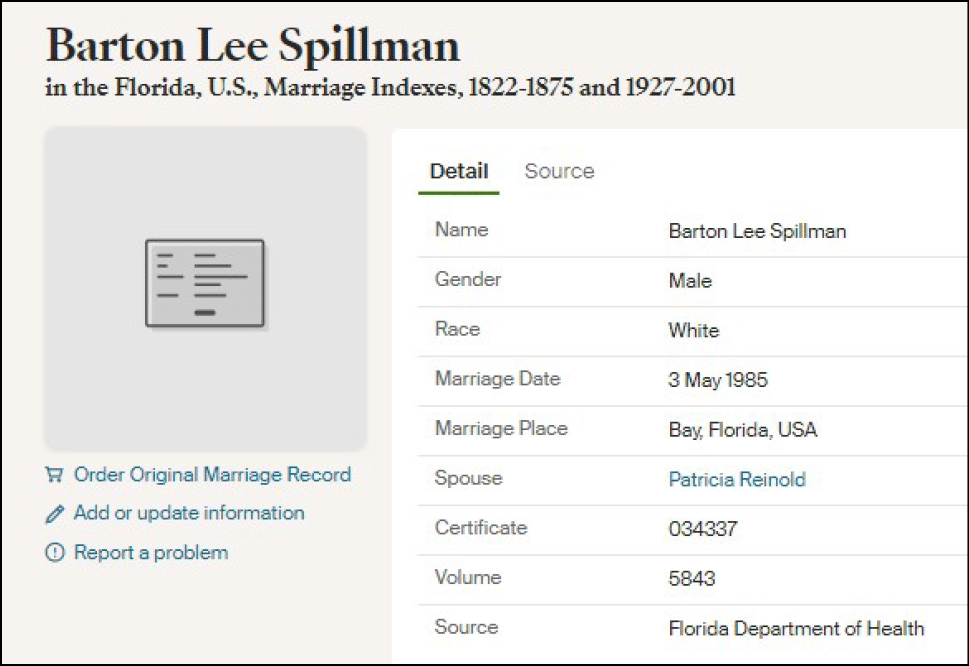Click the Florida Marriage Indexes collection subtitle

(391, 88)
